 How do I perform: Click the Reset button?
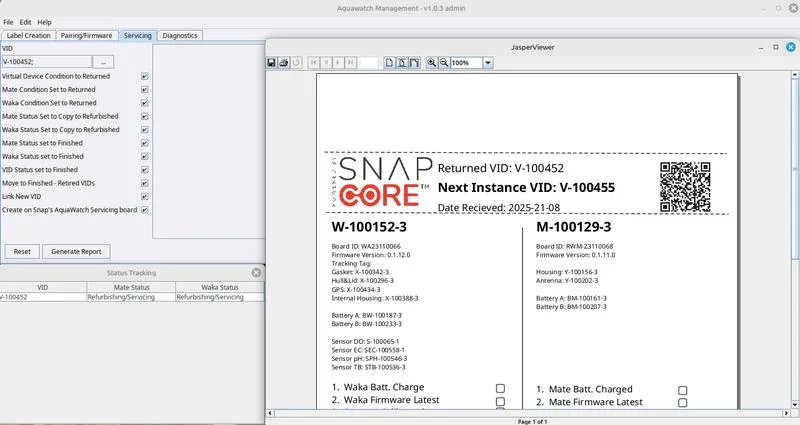click(22, 252)
